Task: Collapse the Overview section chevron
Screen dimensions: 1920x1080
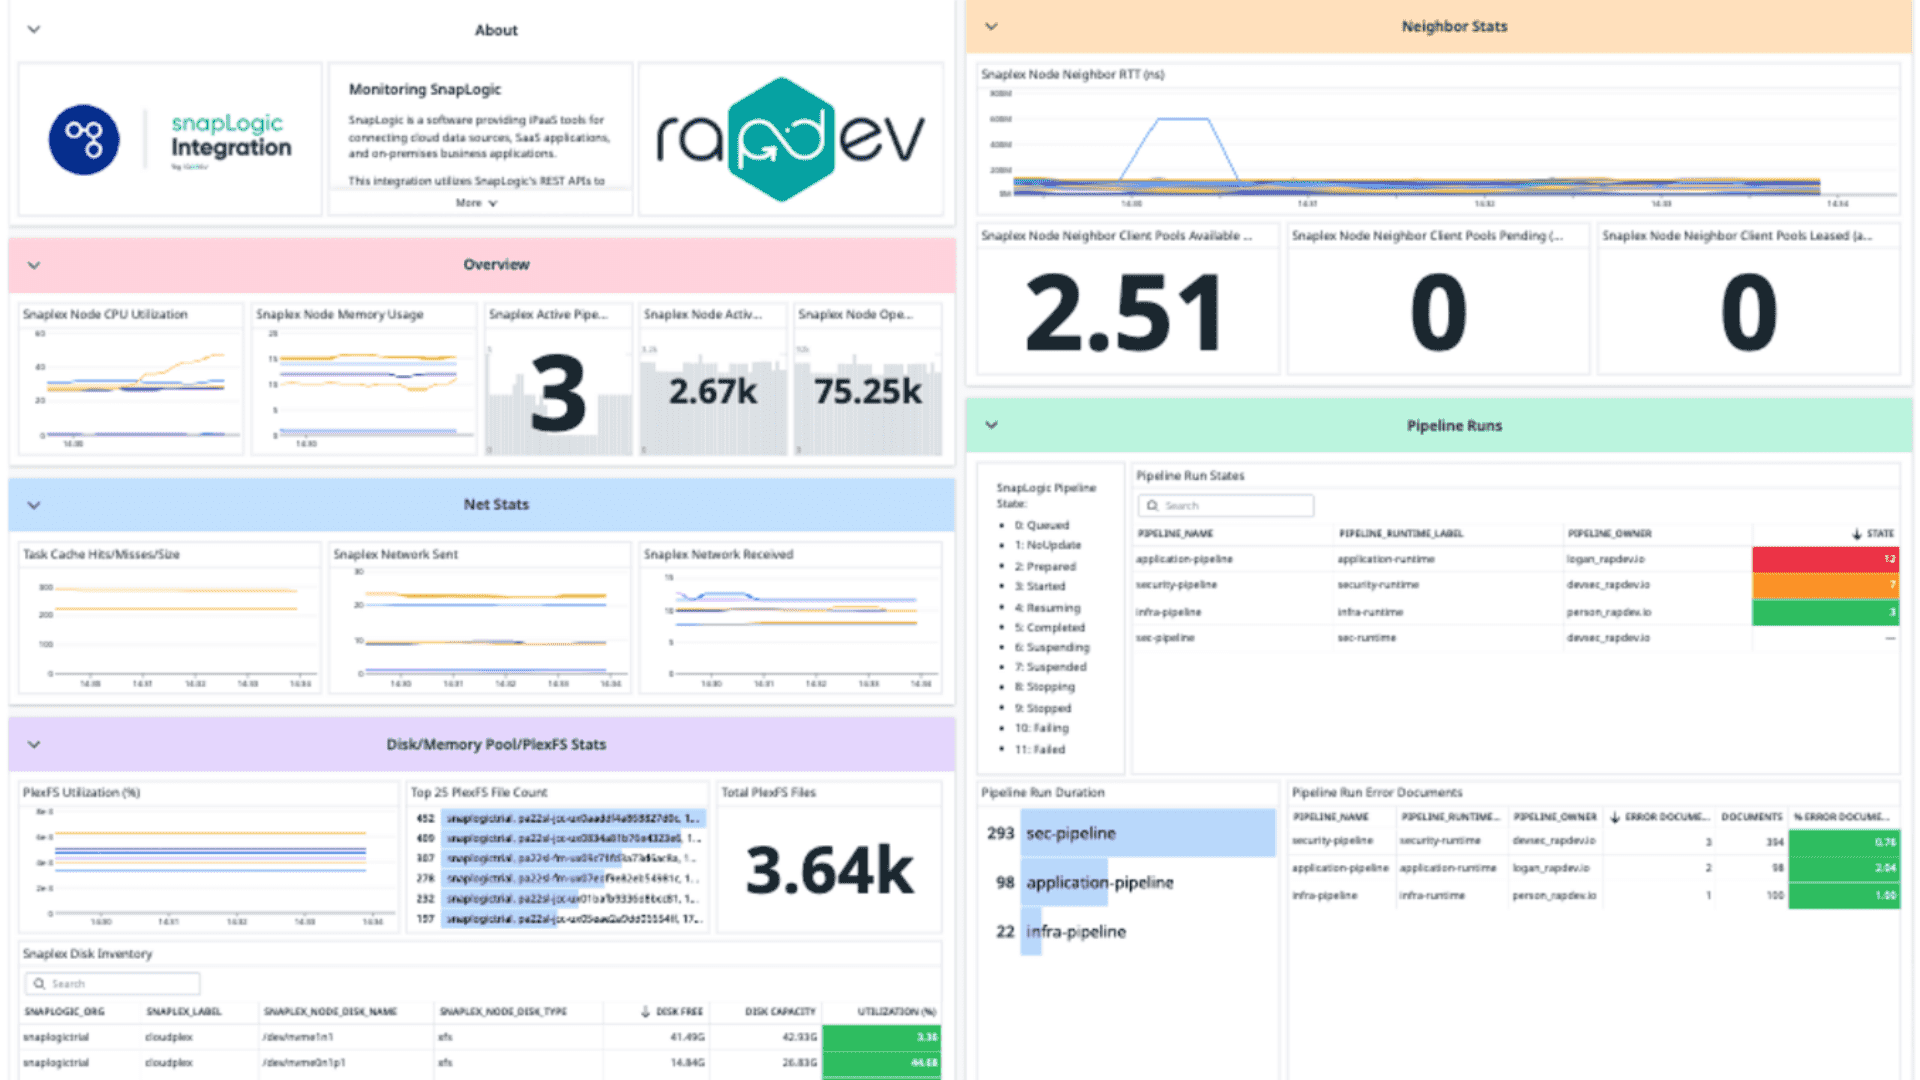Action: 34,265
